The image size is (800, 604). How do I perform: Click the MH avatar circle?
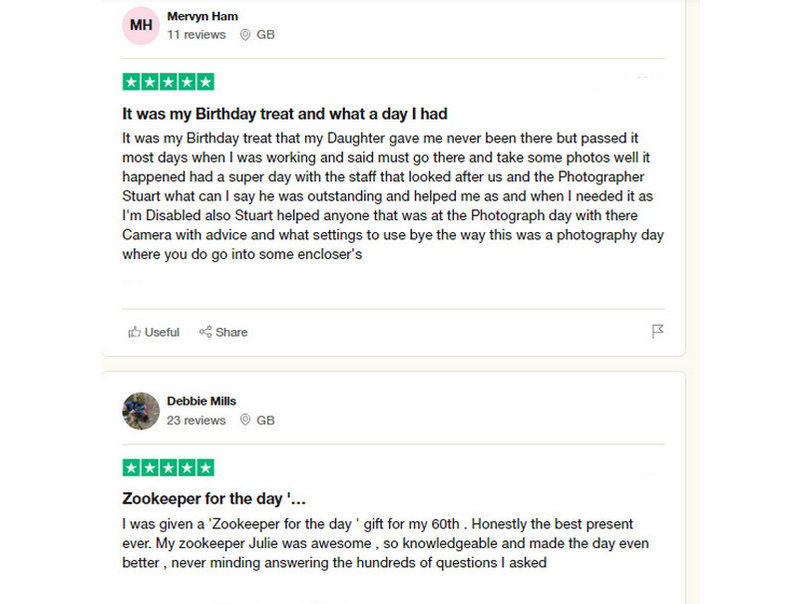point(141,25)
